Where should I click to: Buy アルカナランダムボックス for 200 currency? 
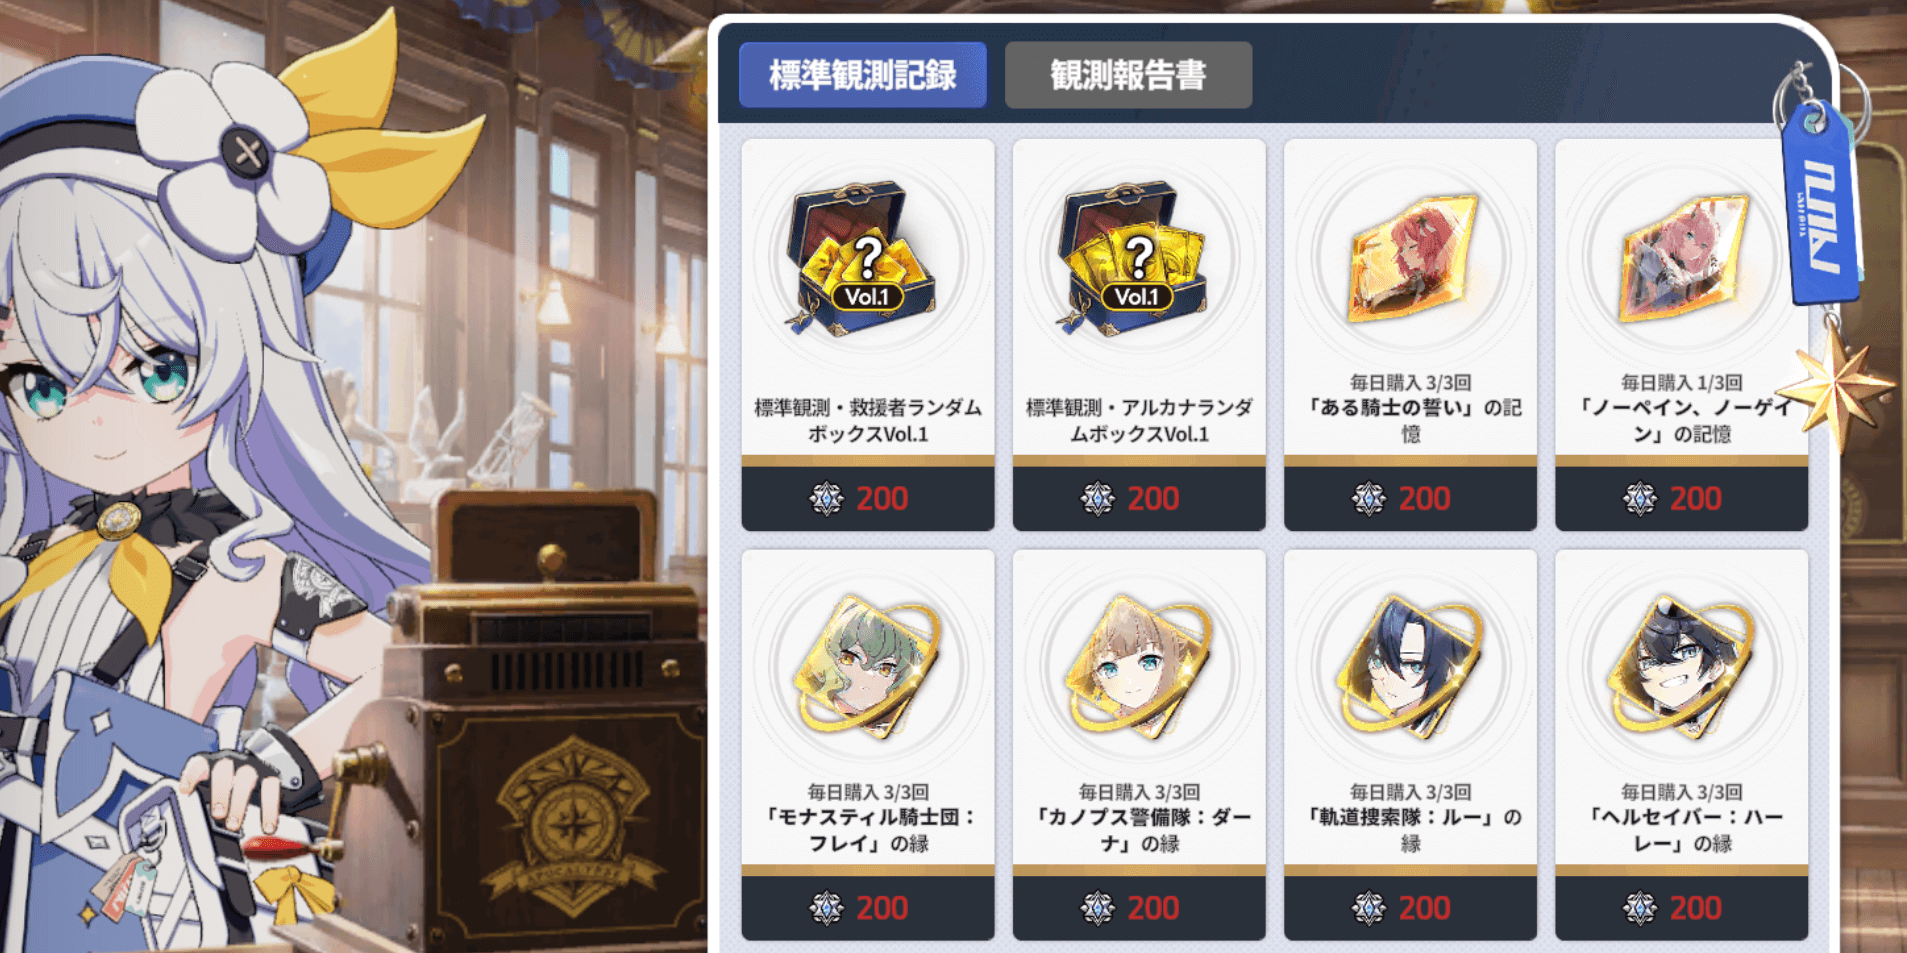pos(1139,498)
